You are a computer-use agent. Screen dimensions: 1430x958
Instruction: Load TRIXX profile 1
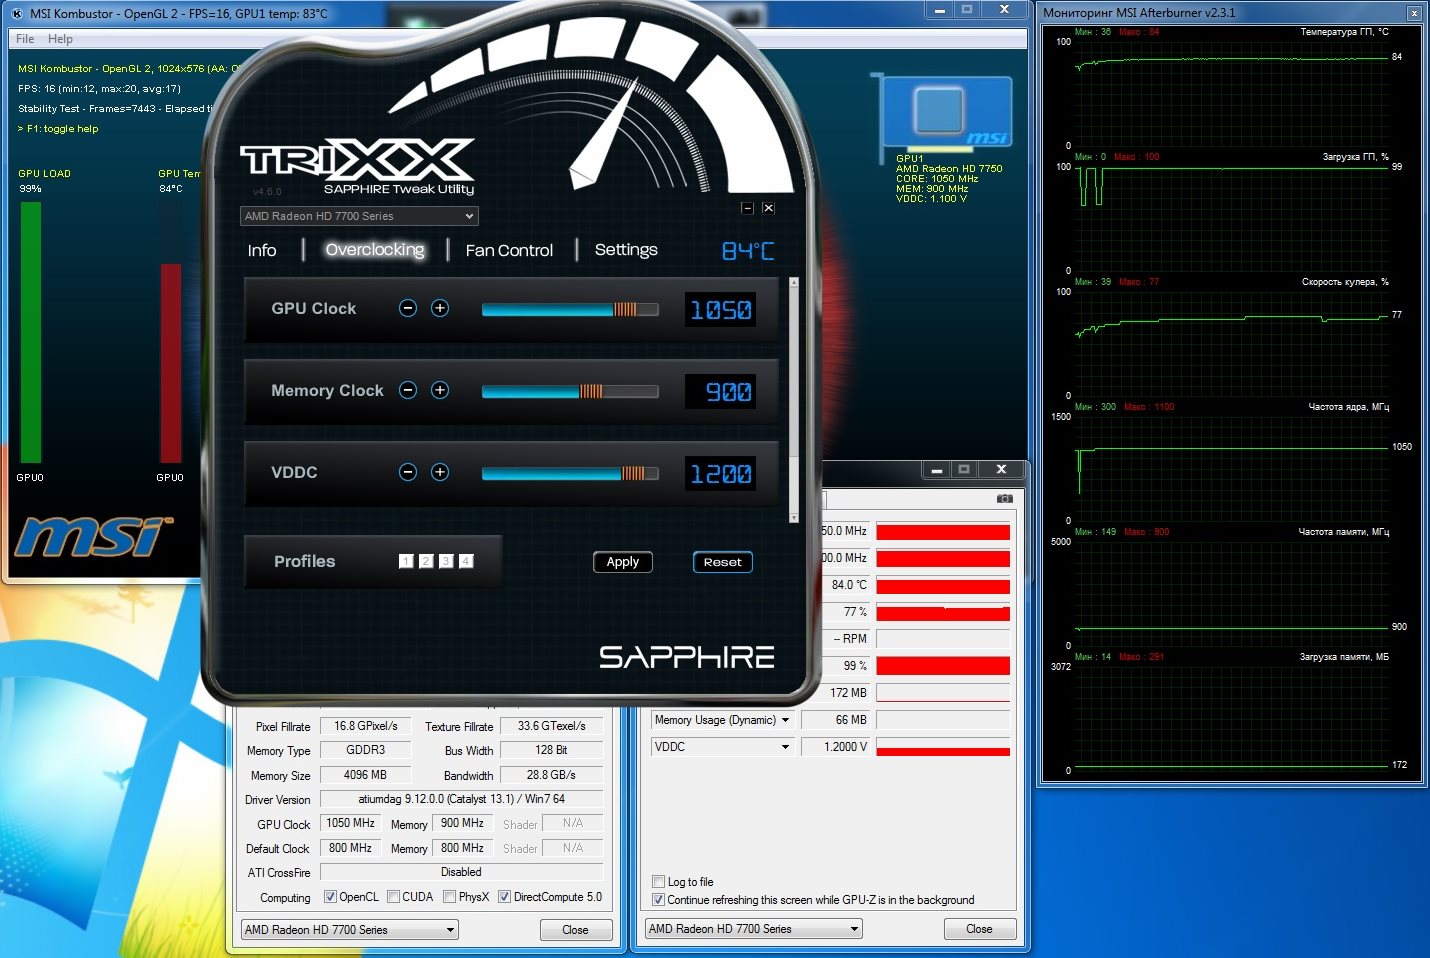click(x=406, y=561)
